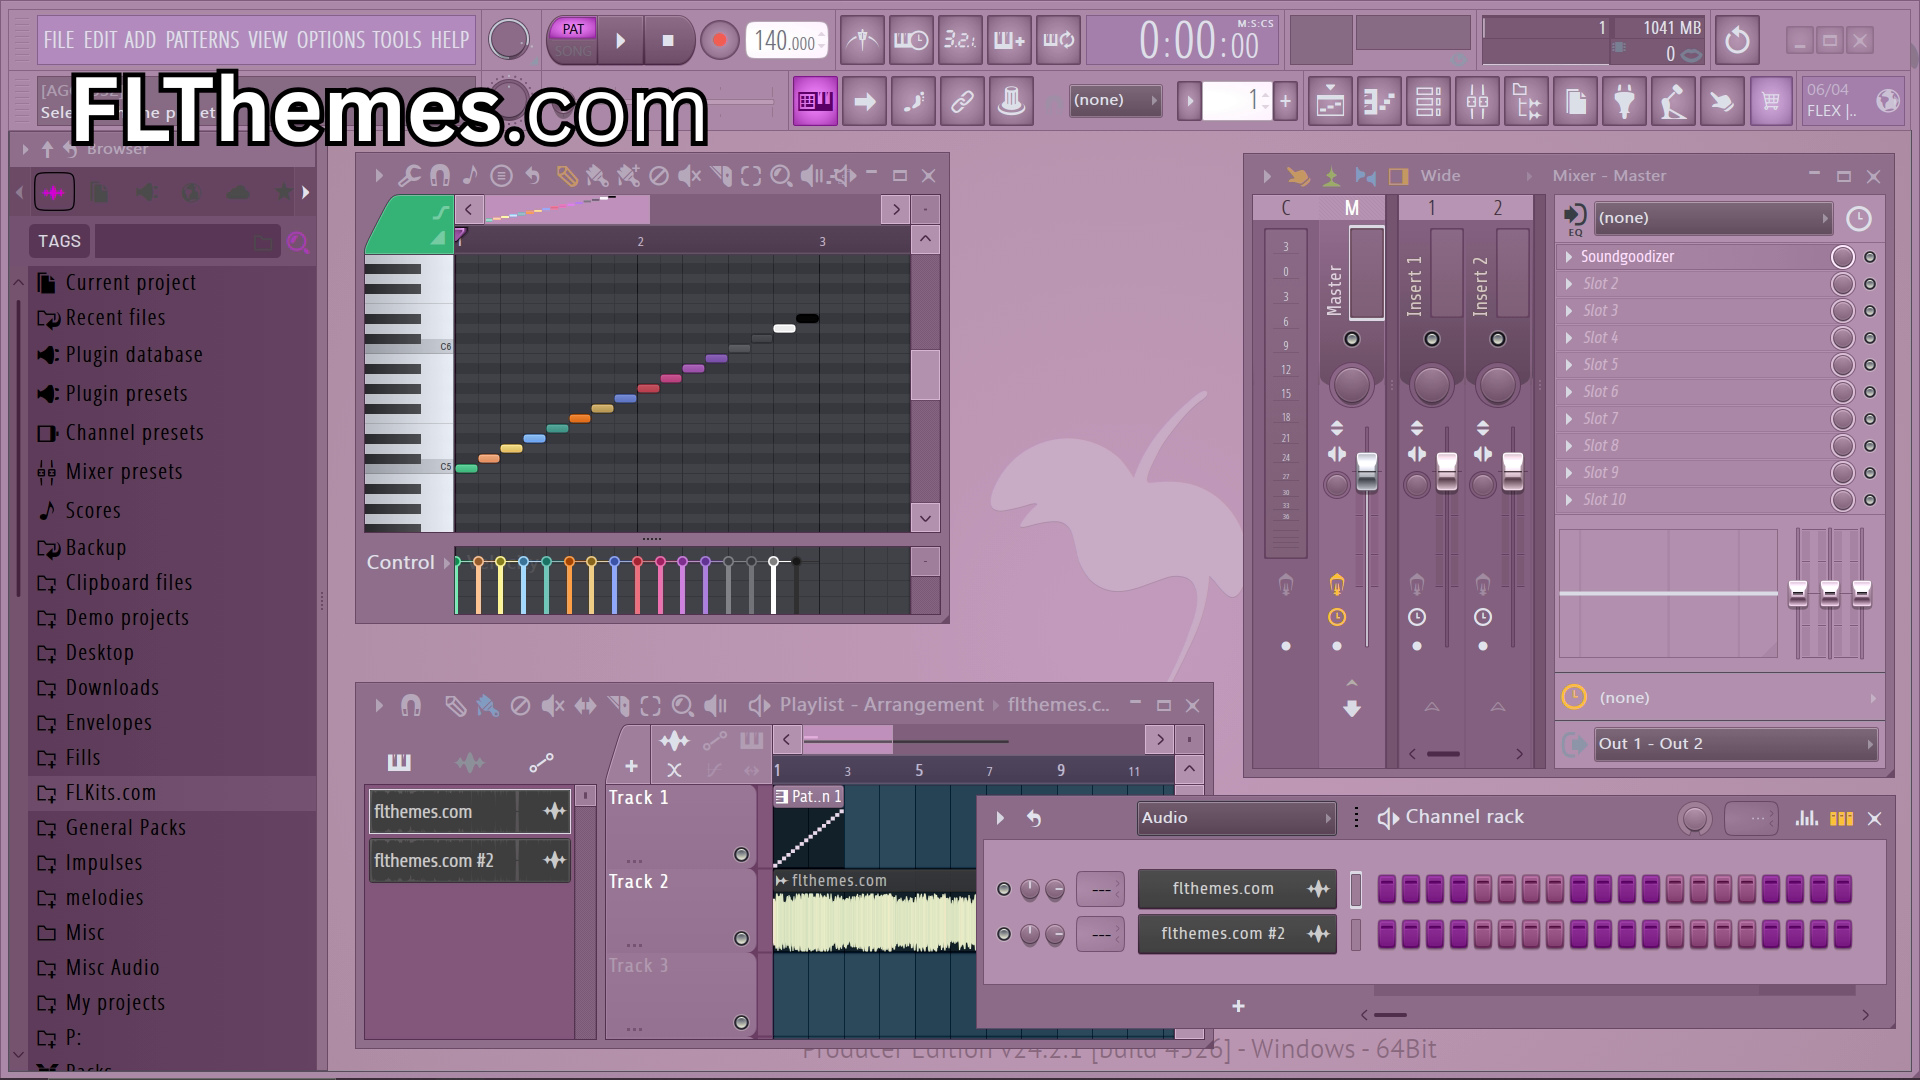The image size is (1920, 1080).
Task: Open the EDIT menu
Action: 100,40
